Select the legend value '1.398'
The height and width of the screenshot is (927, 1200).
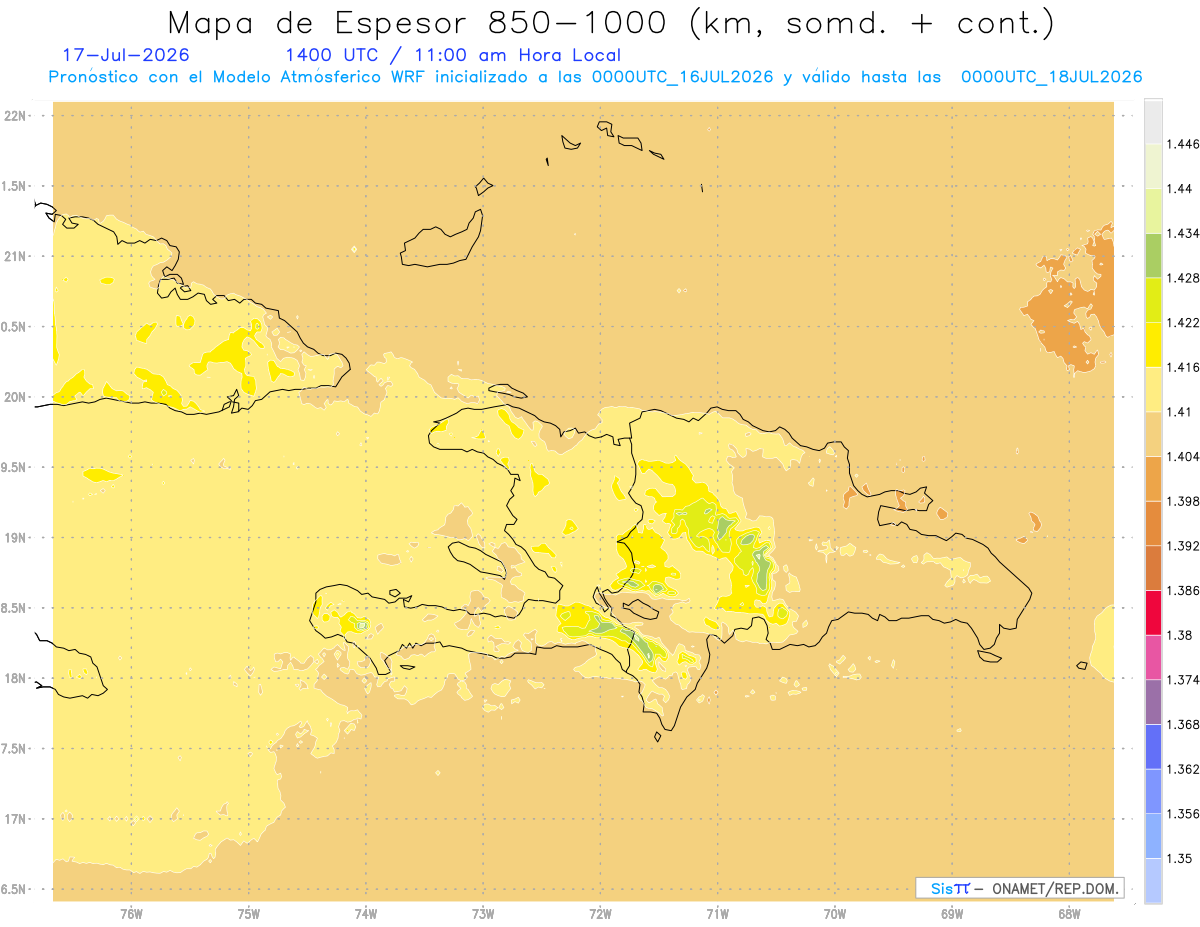coord(1183,501)
